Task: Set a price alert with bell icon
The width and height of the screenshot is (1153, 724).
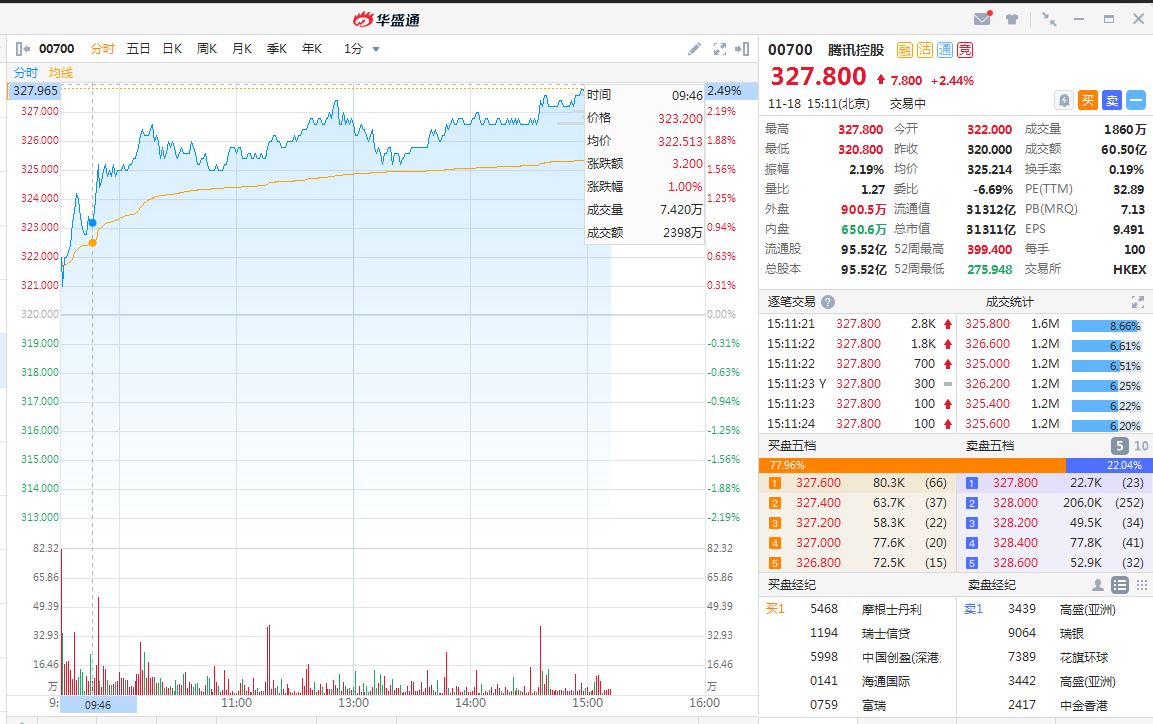Action: tap(1064, 100)
